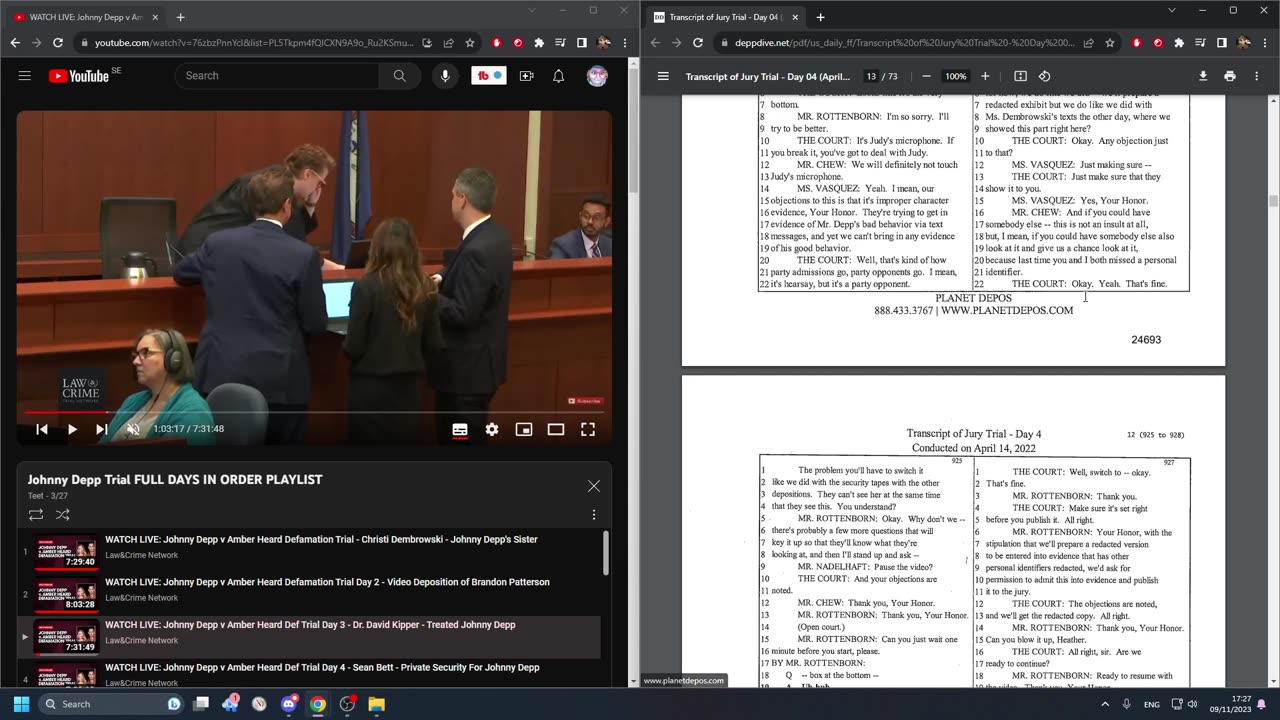Click the playlist title Johnny Depp Trial FULL DAYS
The height and width of the screenshot is (720, 1280).
(x=175, y=480)
